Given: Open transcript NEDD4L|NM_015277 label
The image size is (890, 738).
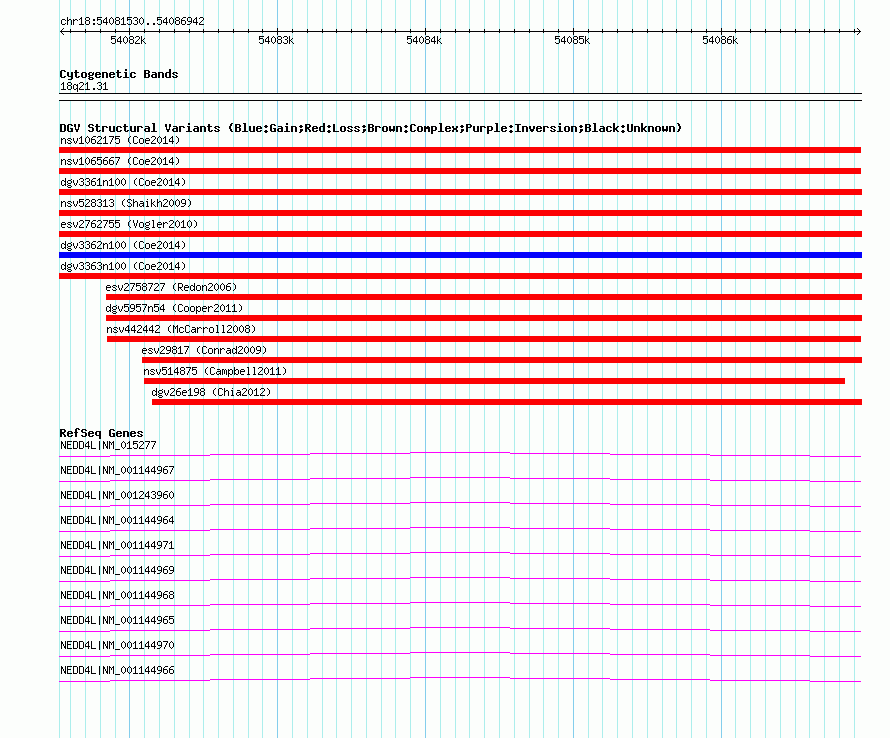Looking at the screenshot, I should click(x=108, y=446).
